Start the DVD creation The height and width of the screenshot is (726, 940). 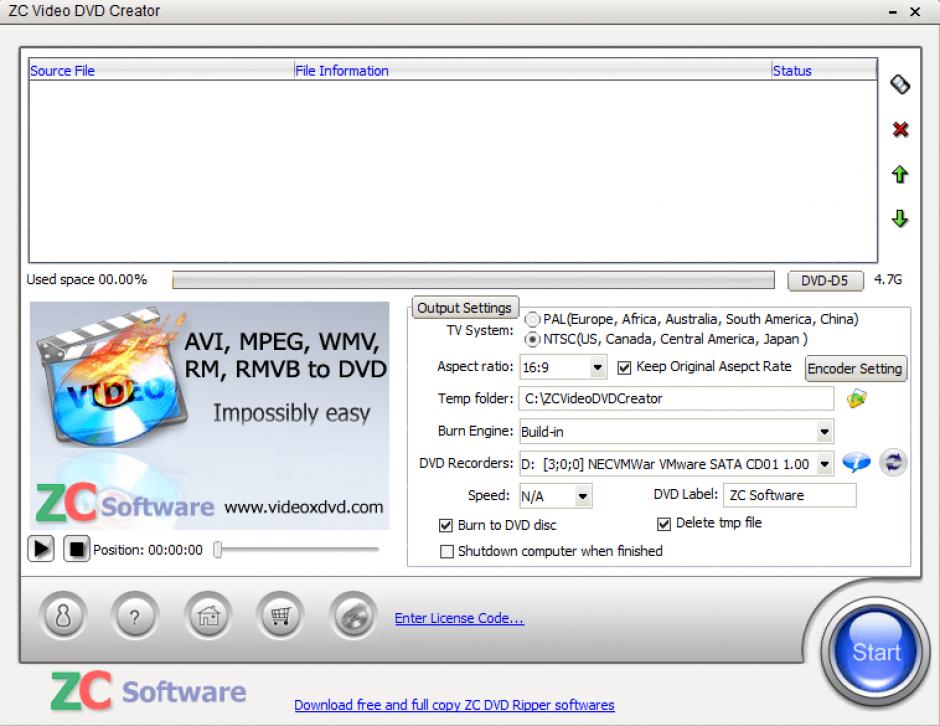tap(875, 651)
